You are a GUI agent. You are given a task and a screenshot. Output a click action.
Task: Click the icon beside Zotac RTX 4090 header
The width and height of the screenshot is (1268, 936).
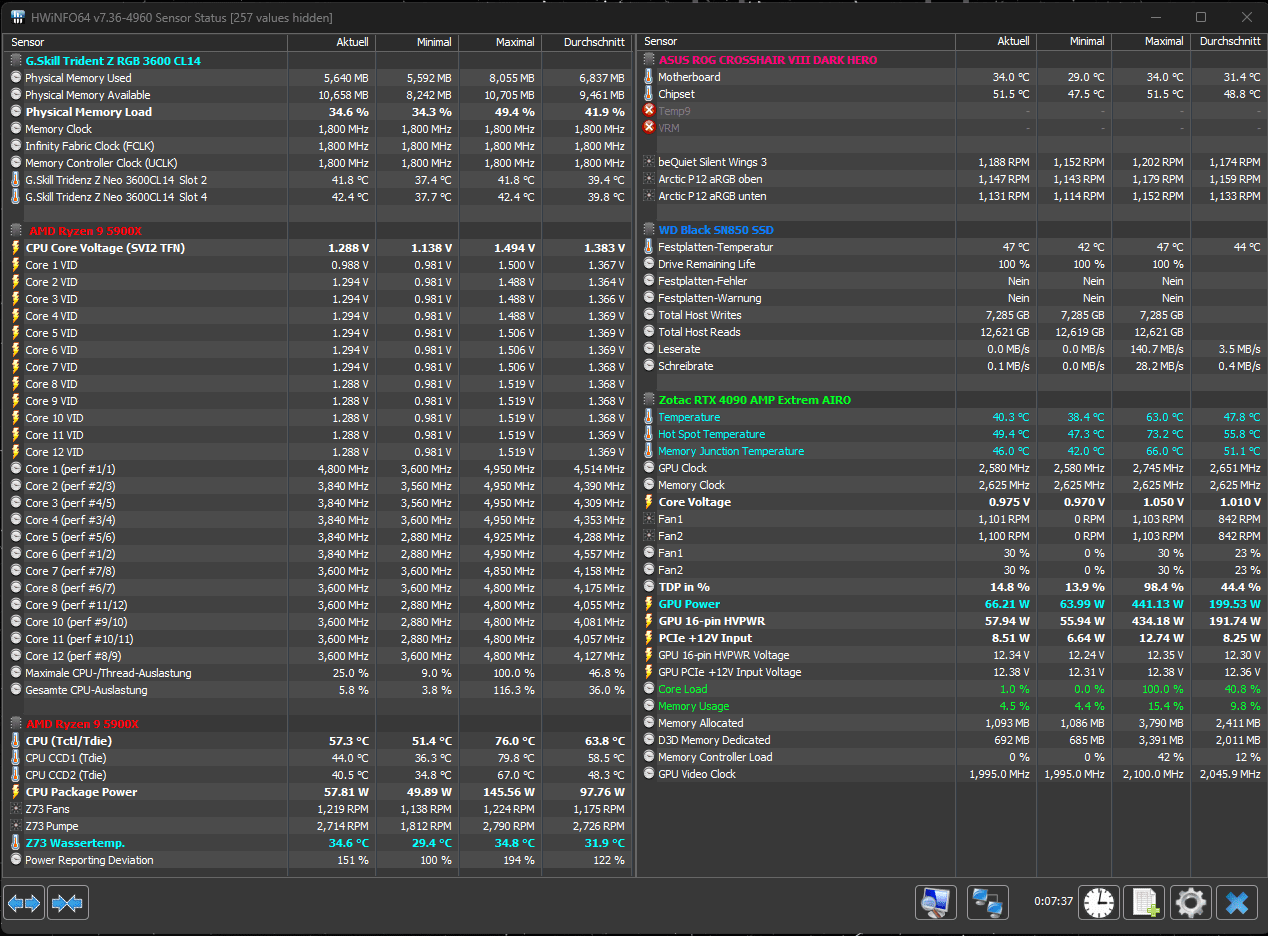pyautogui.click(x=649, y=400)
